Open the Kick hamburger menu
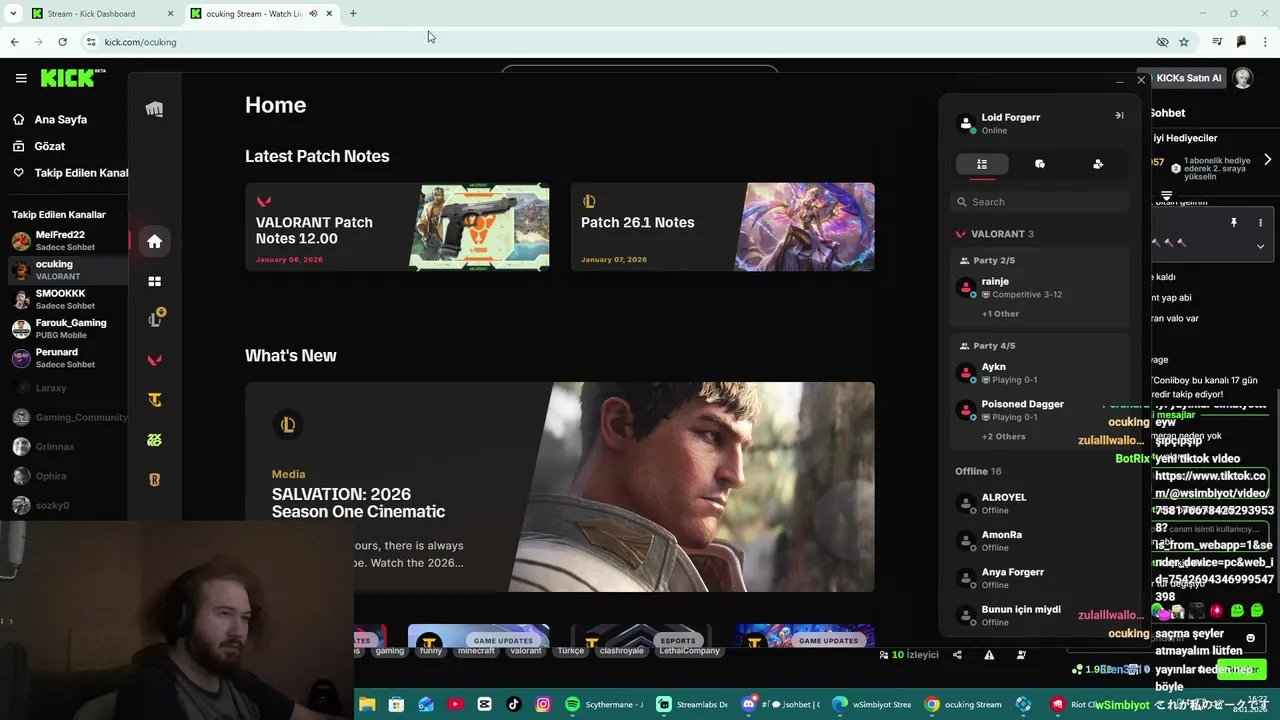1280x720 pixels. [21, 78]
